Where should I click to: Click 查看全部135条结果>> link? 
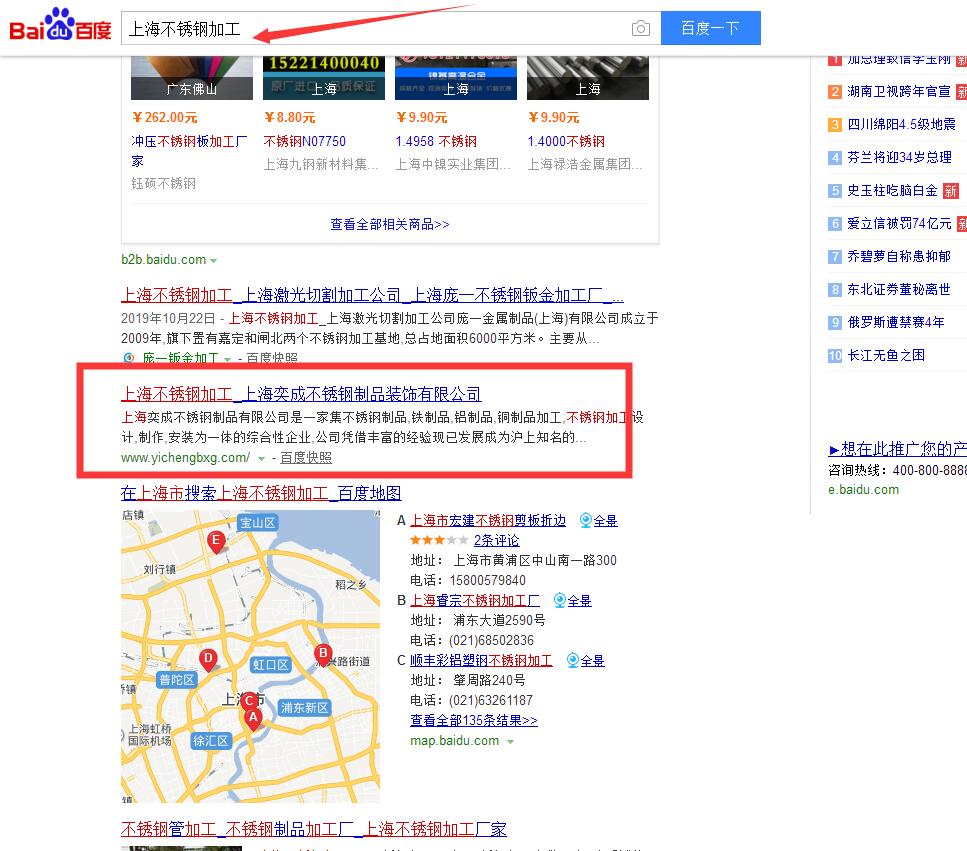[474, 720]
